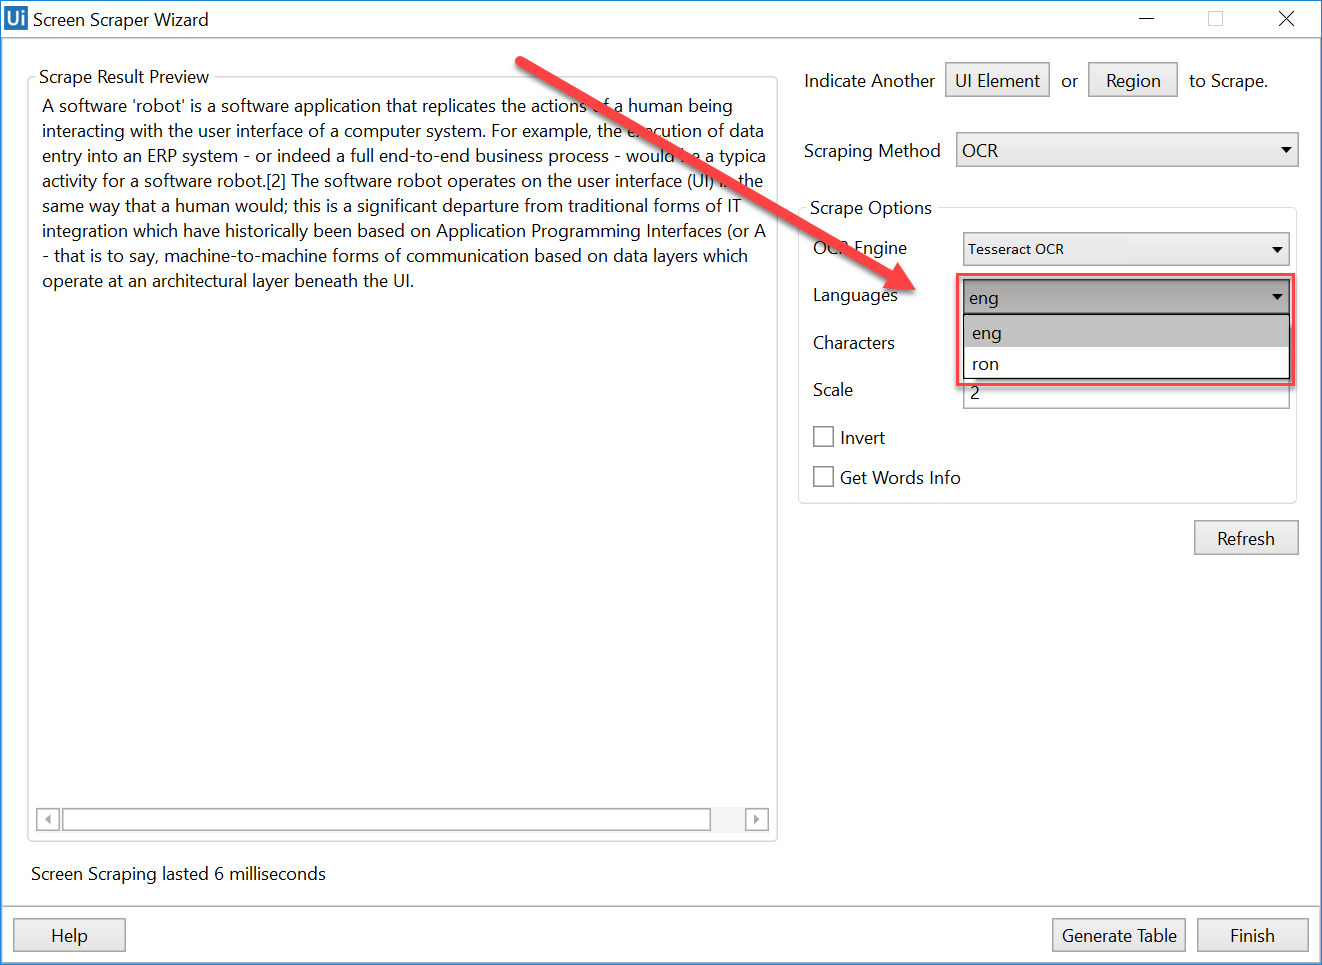1322x965 pixels.
Task: Click the Refresh button
Action: click(1246, 538)
